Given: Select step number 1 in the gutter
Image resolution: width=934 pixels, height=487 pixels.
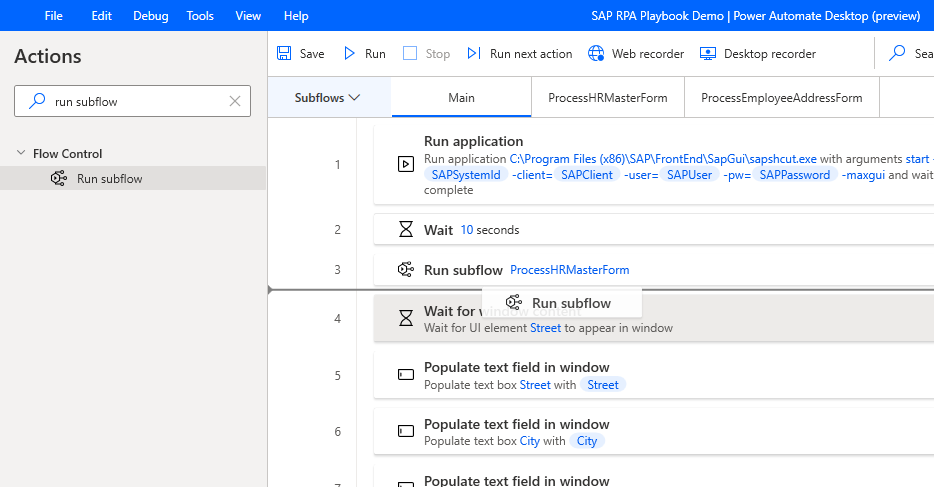Looking at the screenshot, I should (338, 164).
